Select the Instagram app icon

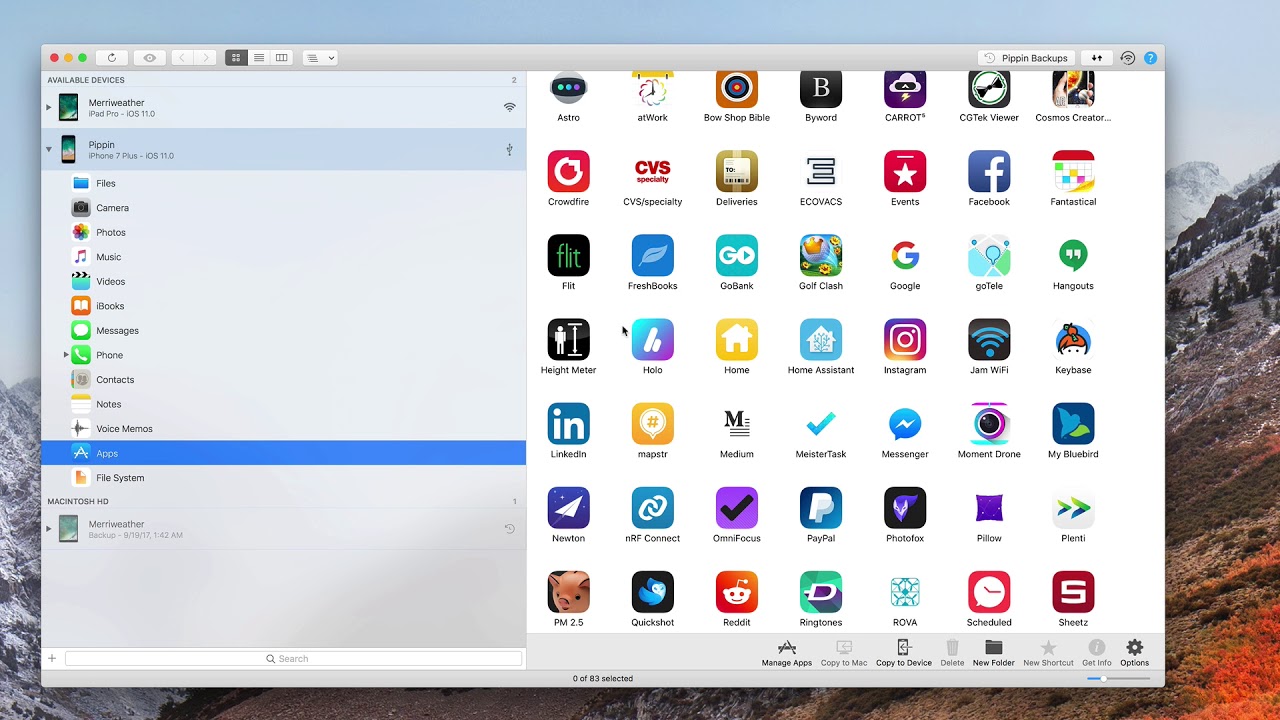(905, 339)
